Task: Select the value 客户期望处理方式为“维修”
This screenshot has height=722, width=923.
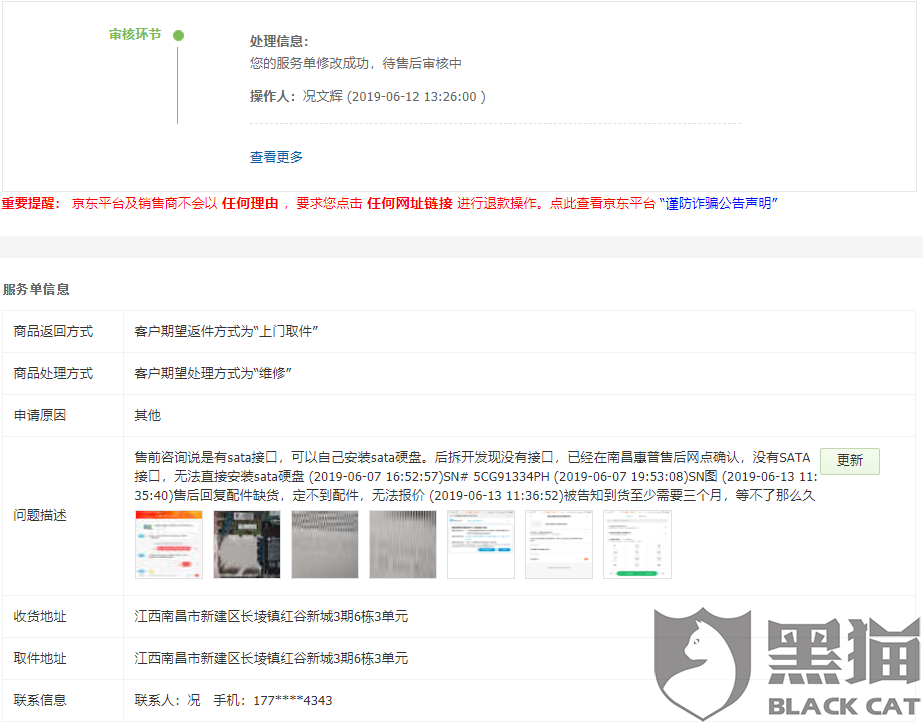Action: point(213,374)
